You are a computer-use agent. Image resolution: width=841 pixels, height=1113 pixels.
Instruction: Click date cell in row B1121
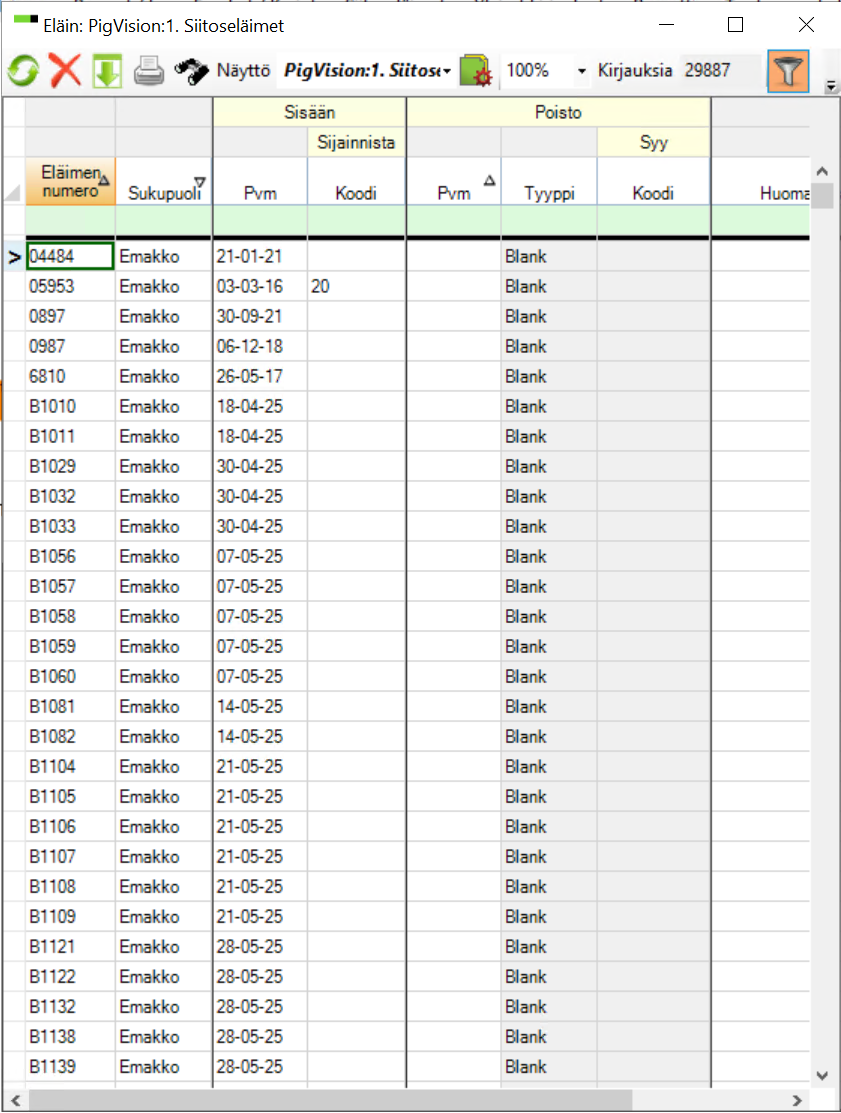tap(260, 946)
